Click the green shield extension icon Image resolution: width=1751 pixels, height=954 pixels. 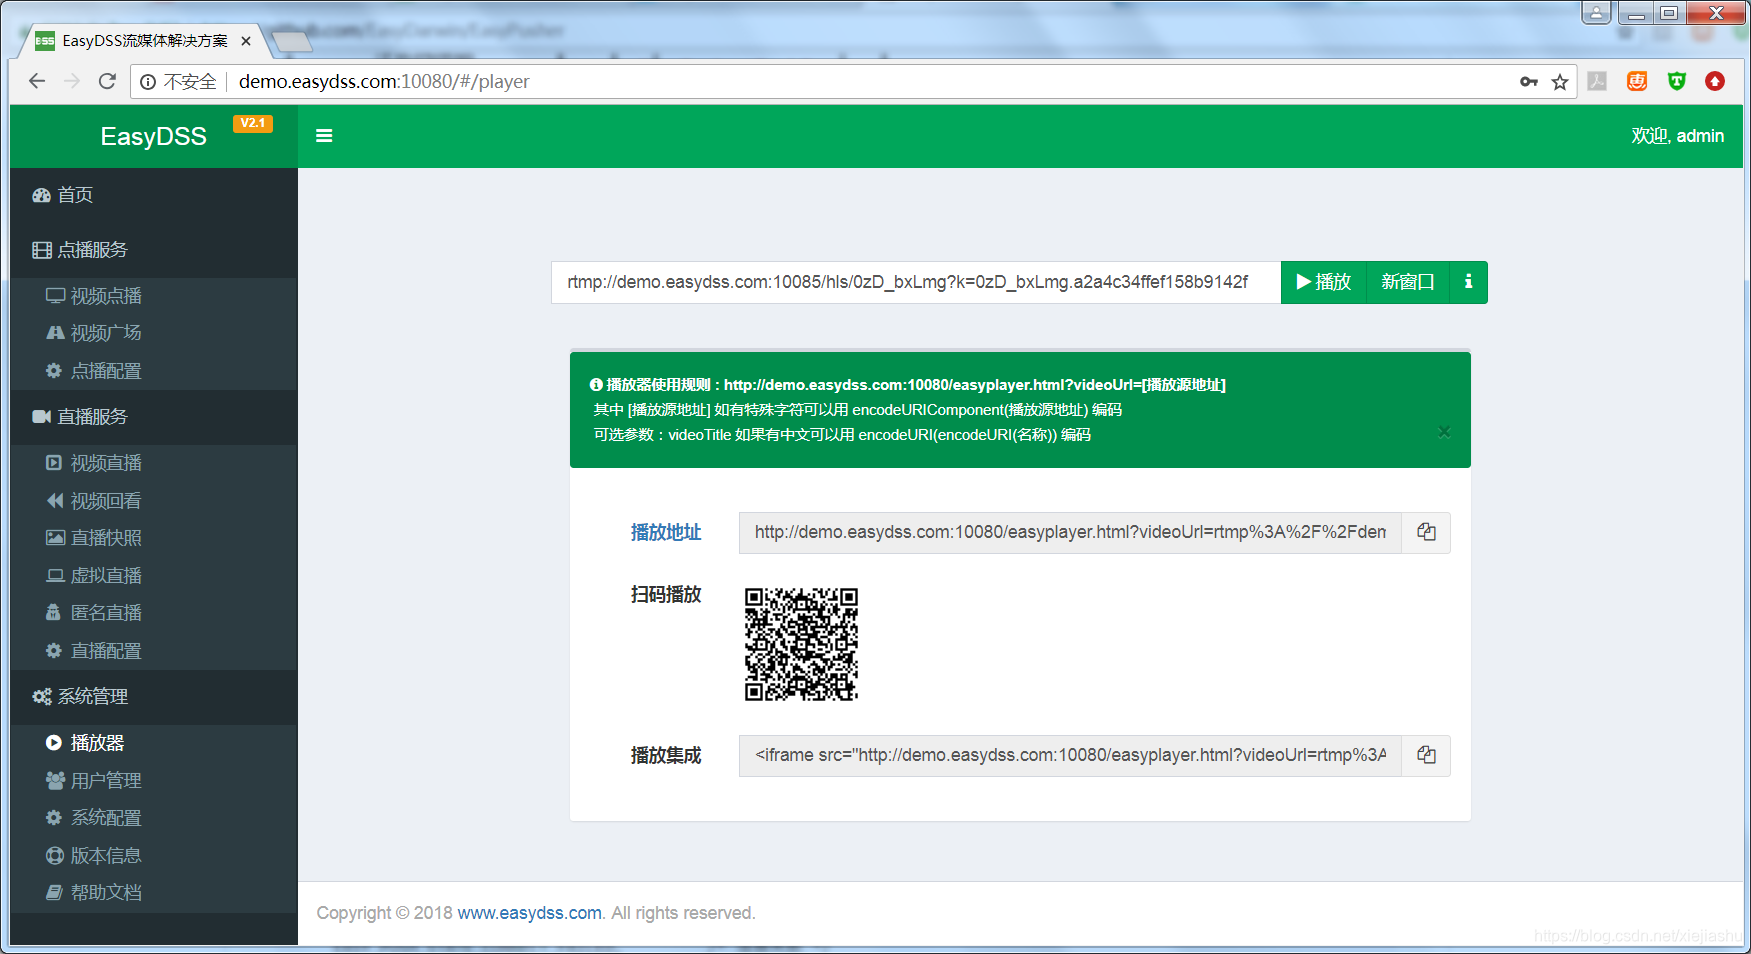pos(1677,81)
